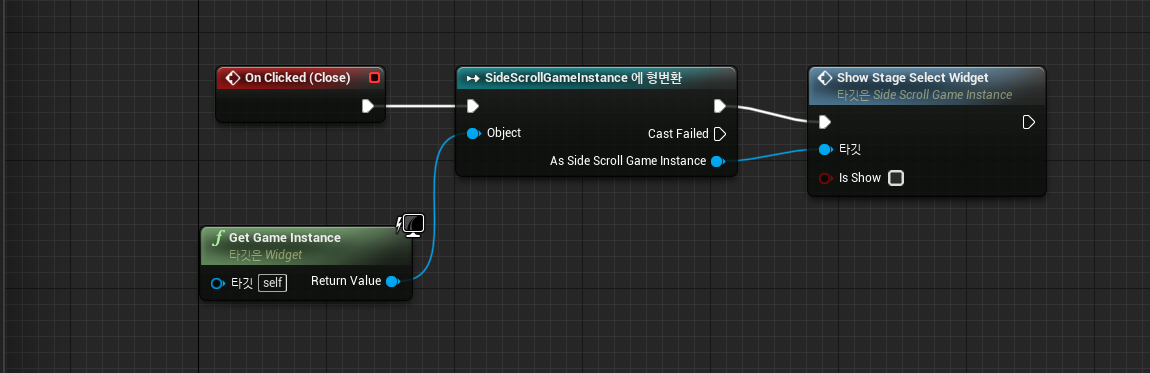
Task: Click the self value box on Get Game Instance
Action: coord(272,283)
